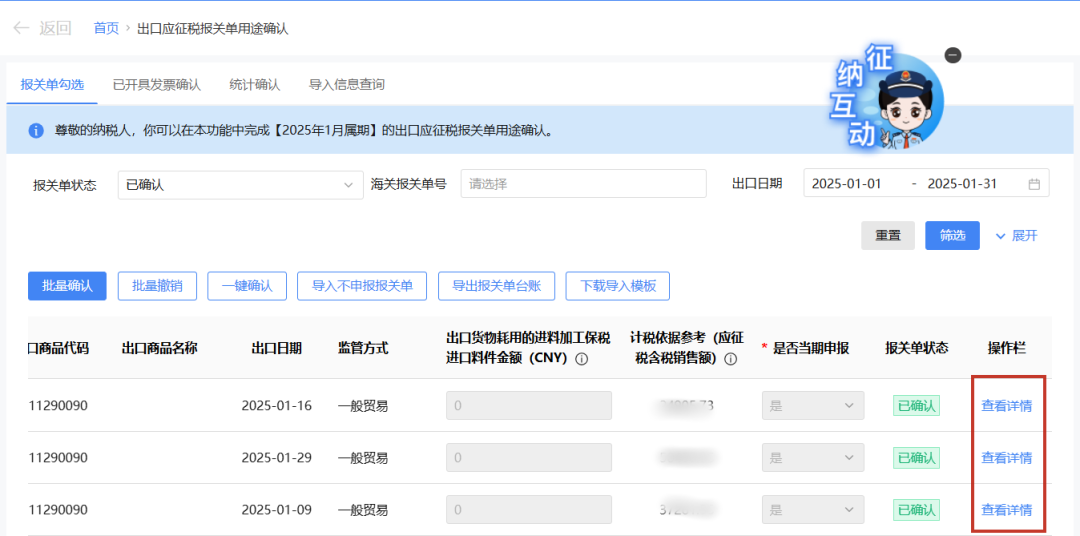Click the 筛选 filter button
Image resolution: width=1080 pixels, height=536 pixels.
click(x=952, y=236)
